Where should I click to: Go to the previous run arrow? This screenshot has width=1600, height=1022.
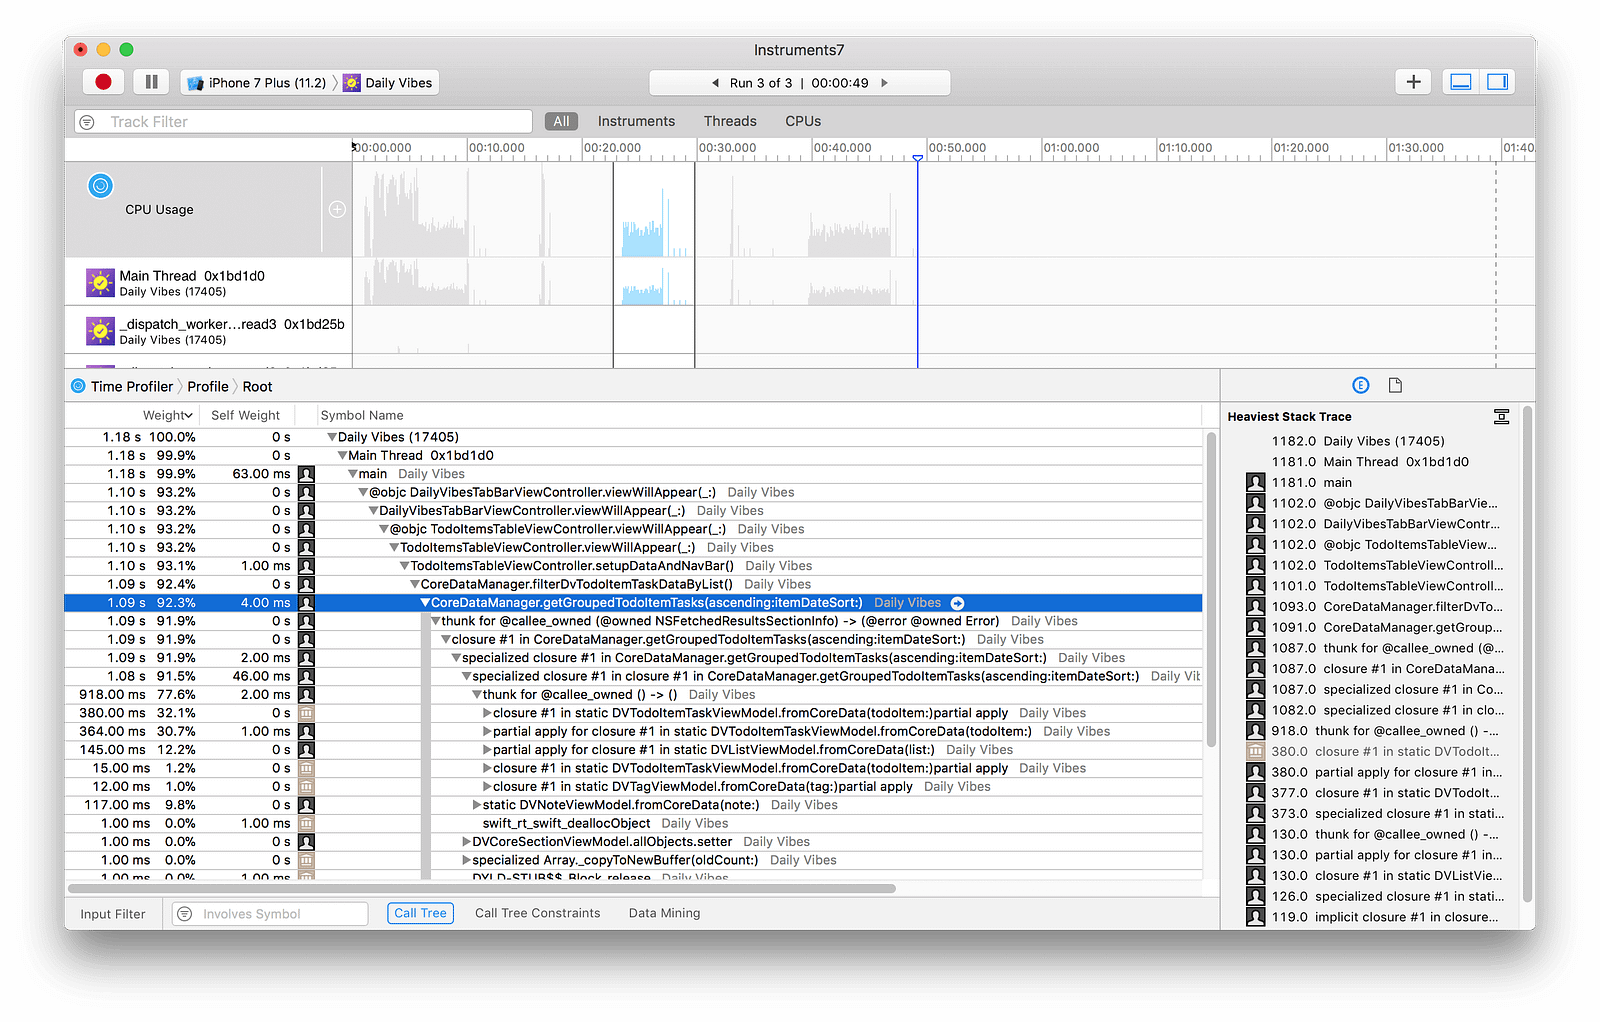point(715,83)
